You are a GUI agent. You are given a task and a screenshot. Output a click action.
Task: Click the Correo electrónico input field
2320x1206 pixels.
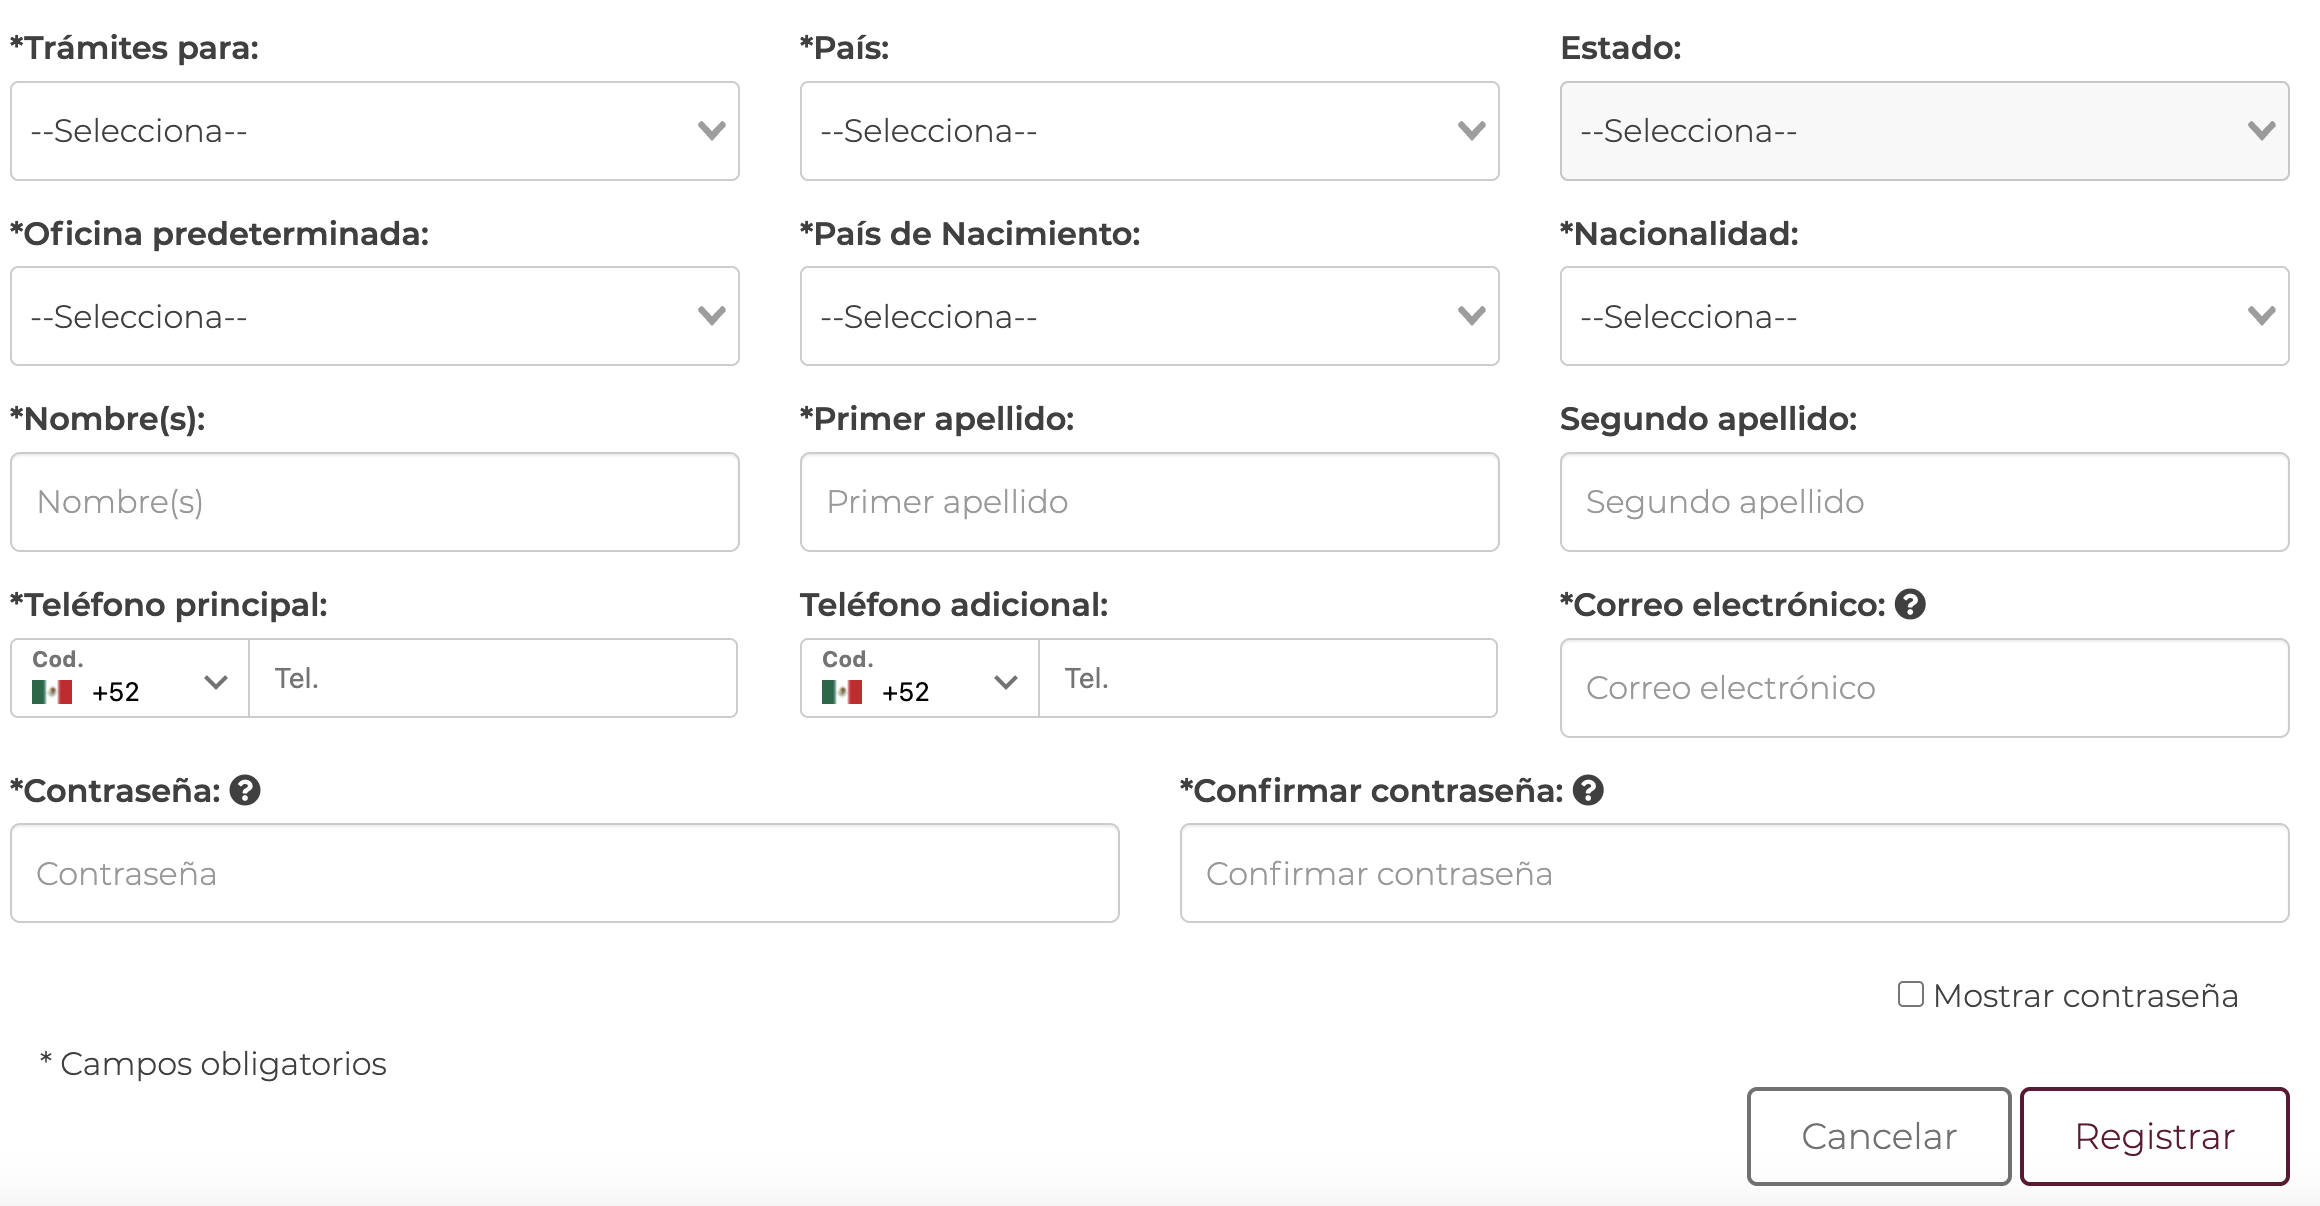(x=1924, y=688)
